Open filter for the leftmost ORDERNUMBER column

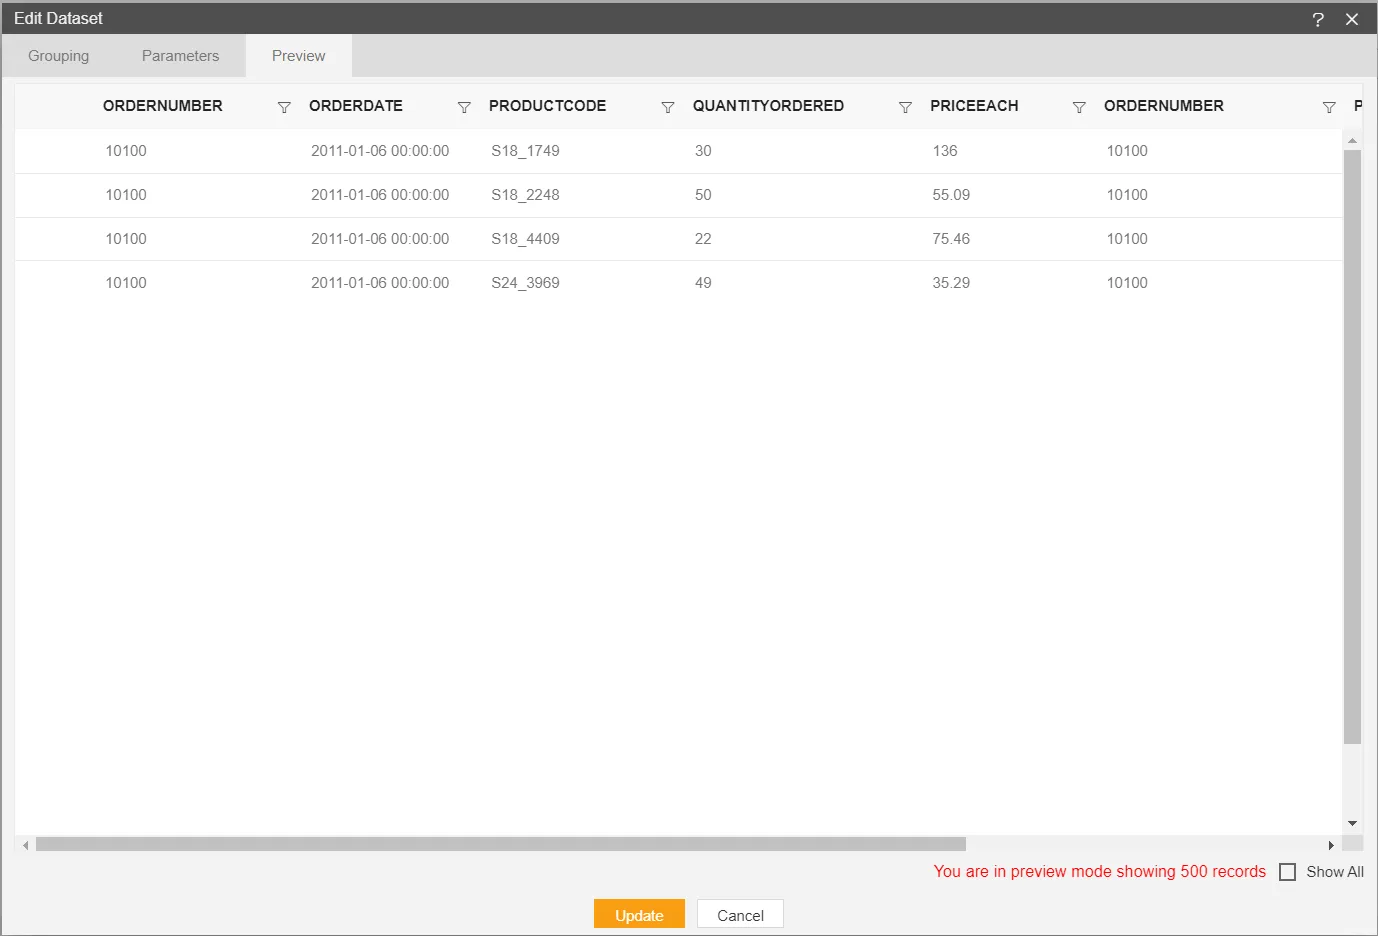[284, 107]
